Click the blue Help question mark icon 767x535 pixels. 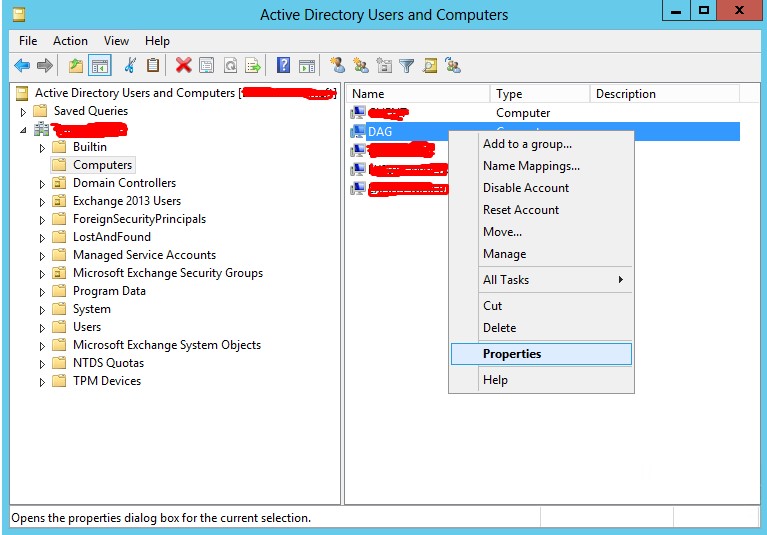tap(283, 66)
